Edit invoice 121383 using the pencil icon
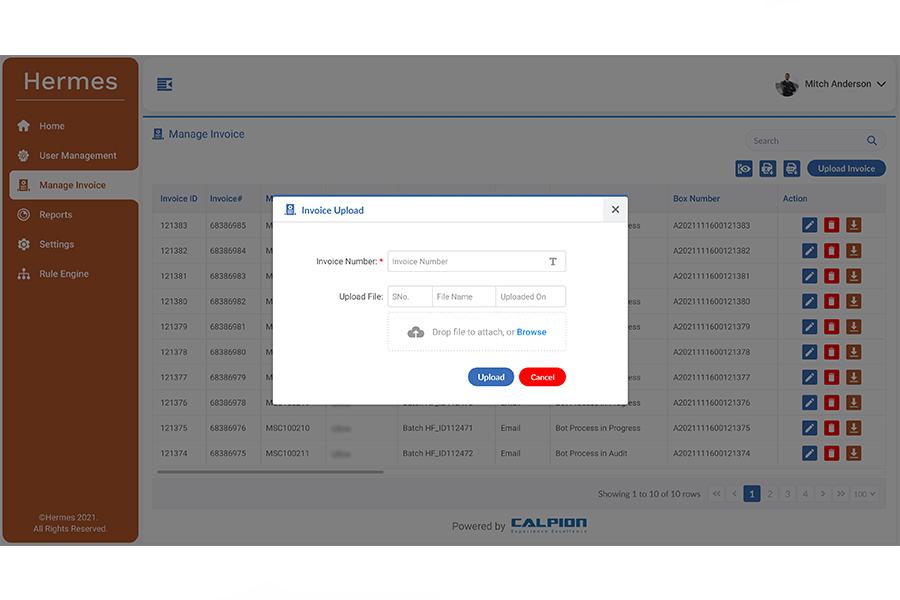This screenshot has width=900, height=600. coord(809,224)
